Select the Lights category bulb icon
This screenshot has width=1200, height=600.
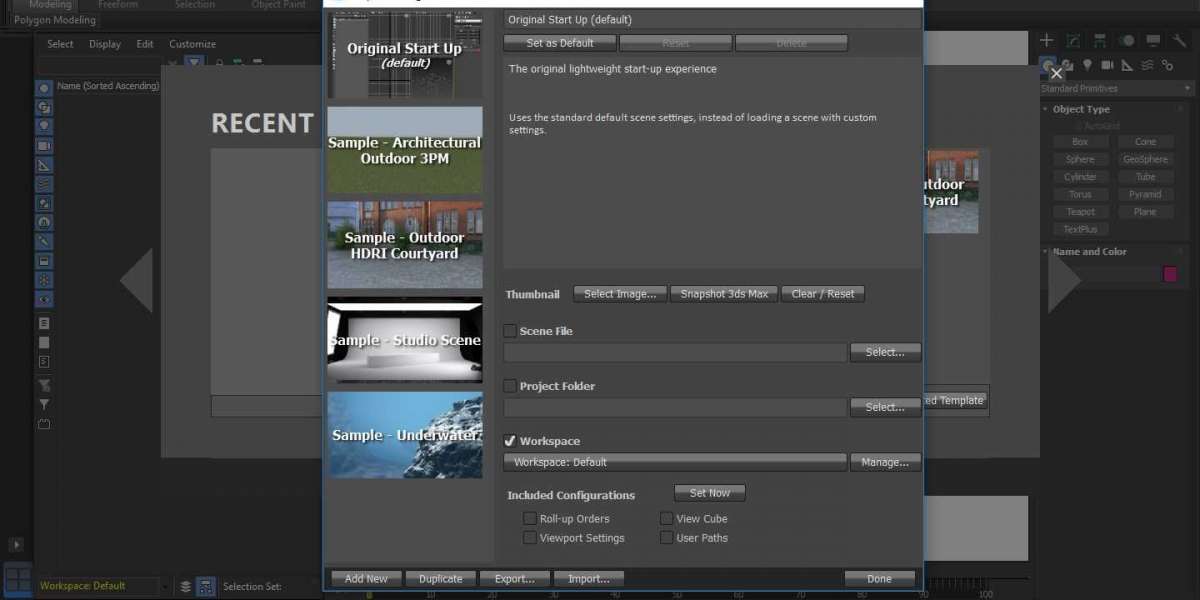(1087, 65)
